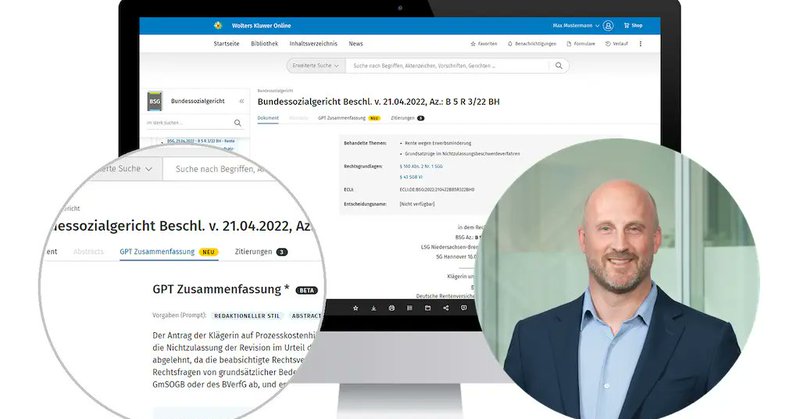
Task: Click the 'Rechtsgrundlagen:' label
Action: click(363, 166)
